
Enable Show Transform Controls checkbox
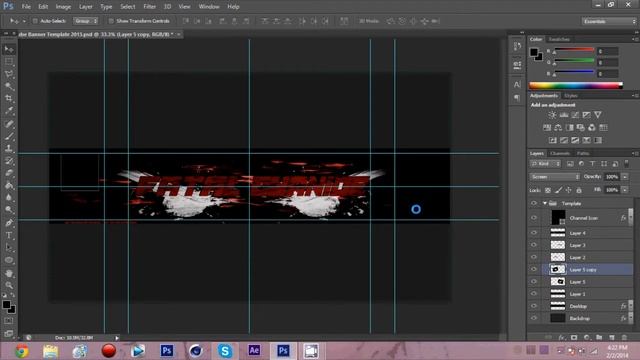pos(111,21)
